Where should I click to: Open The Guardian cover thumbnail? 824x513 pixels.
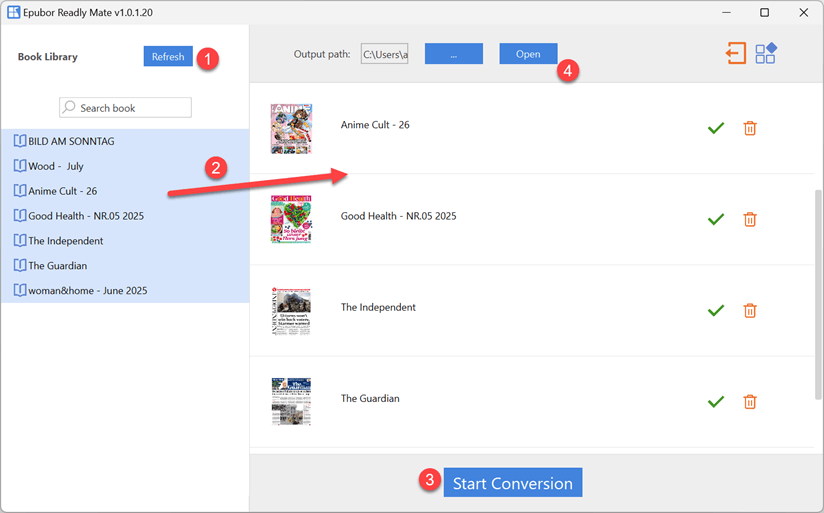291,402
